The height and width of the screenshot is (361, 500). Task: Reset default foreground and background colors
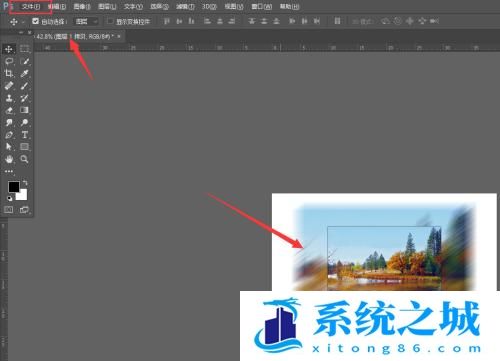(10, 198)
